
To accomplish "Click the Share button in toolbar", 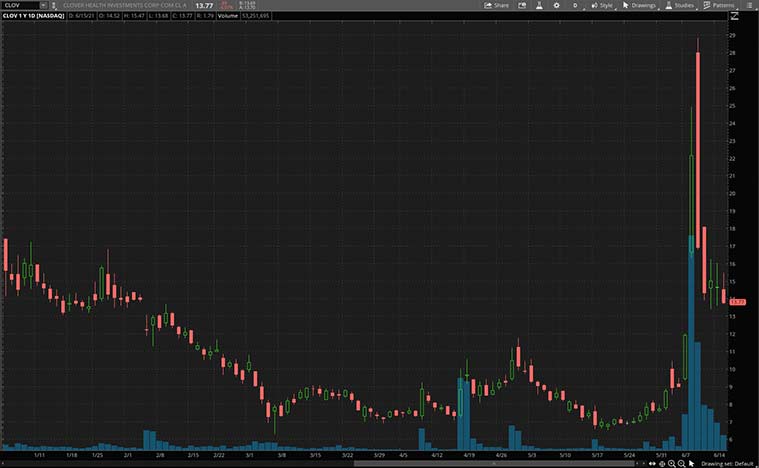I will 496,5.
